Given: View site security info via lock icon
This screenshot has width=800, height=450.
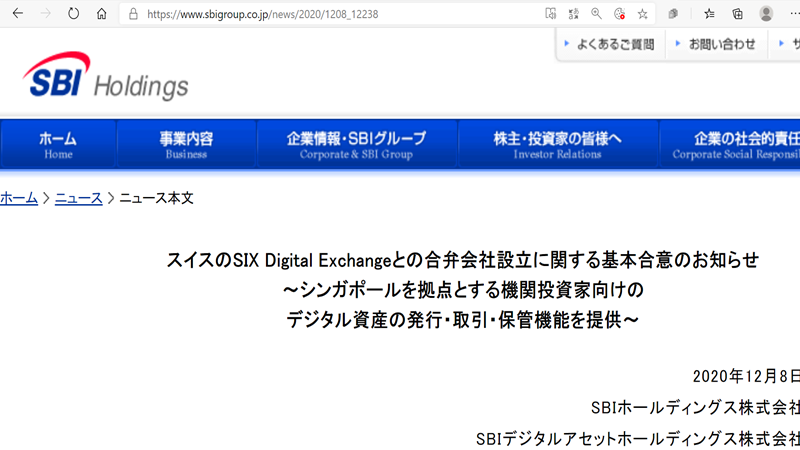Looking at the screenshot, I should (133, 14).
